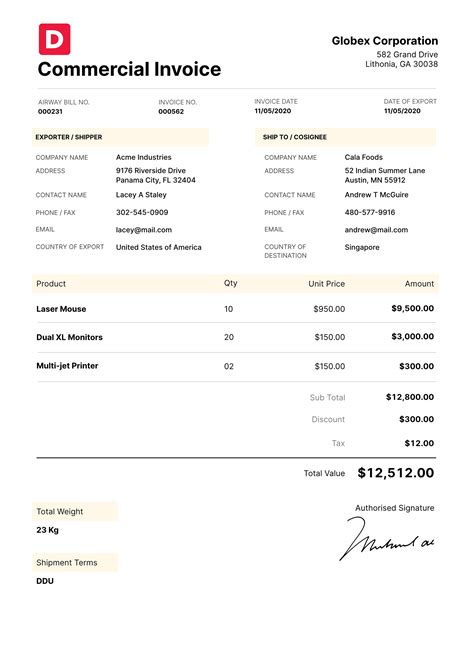Select the Laser Mouse product row
474x669 pixels.
tap(235, 308)
